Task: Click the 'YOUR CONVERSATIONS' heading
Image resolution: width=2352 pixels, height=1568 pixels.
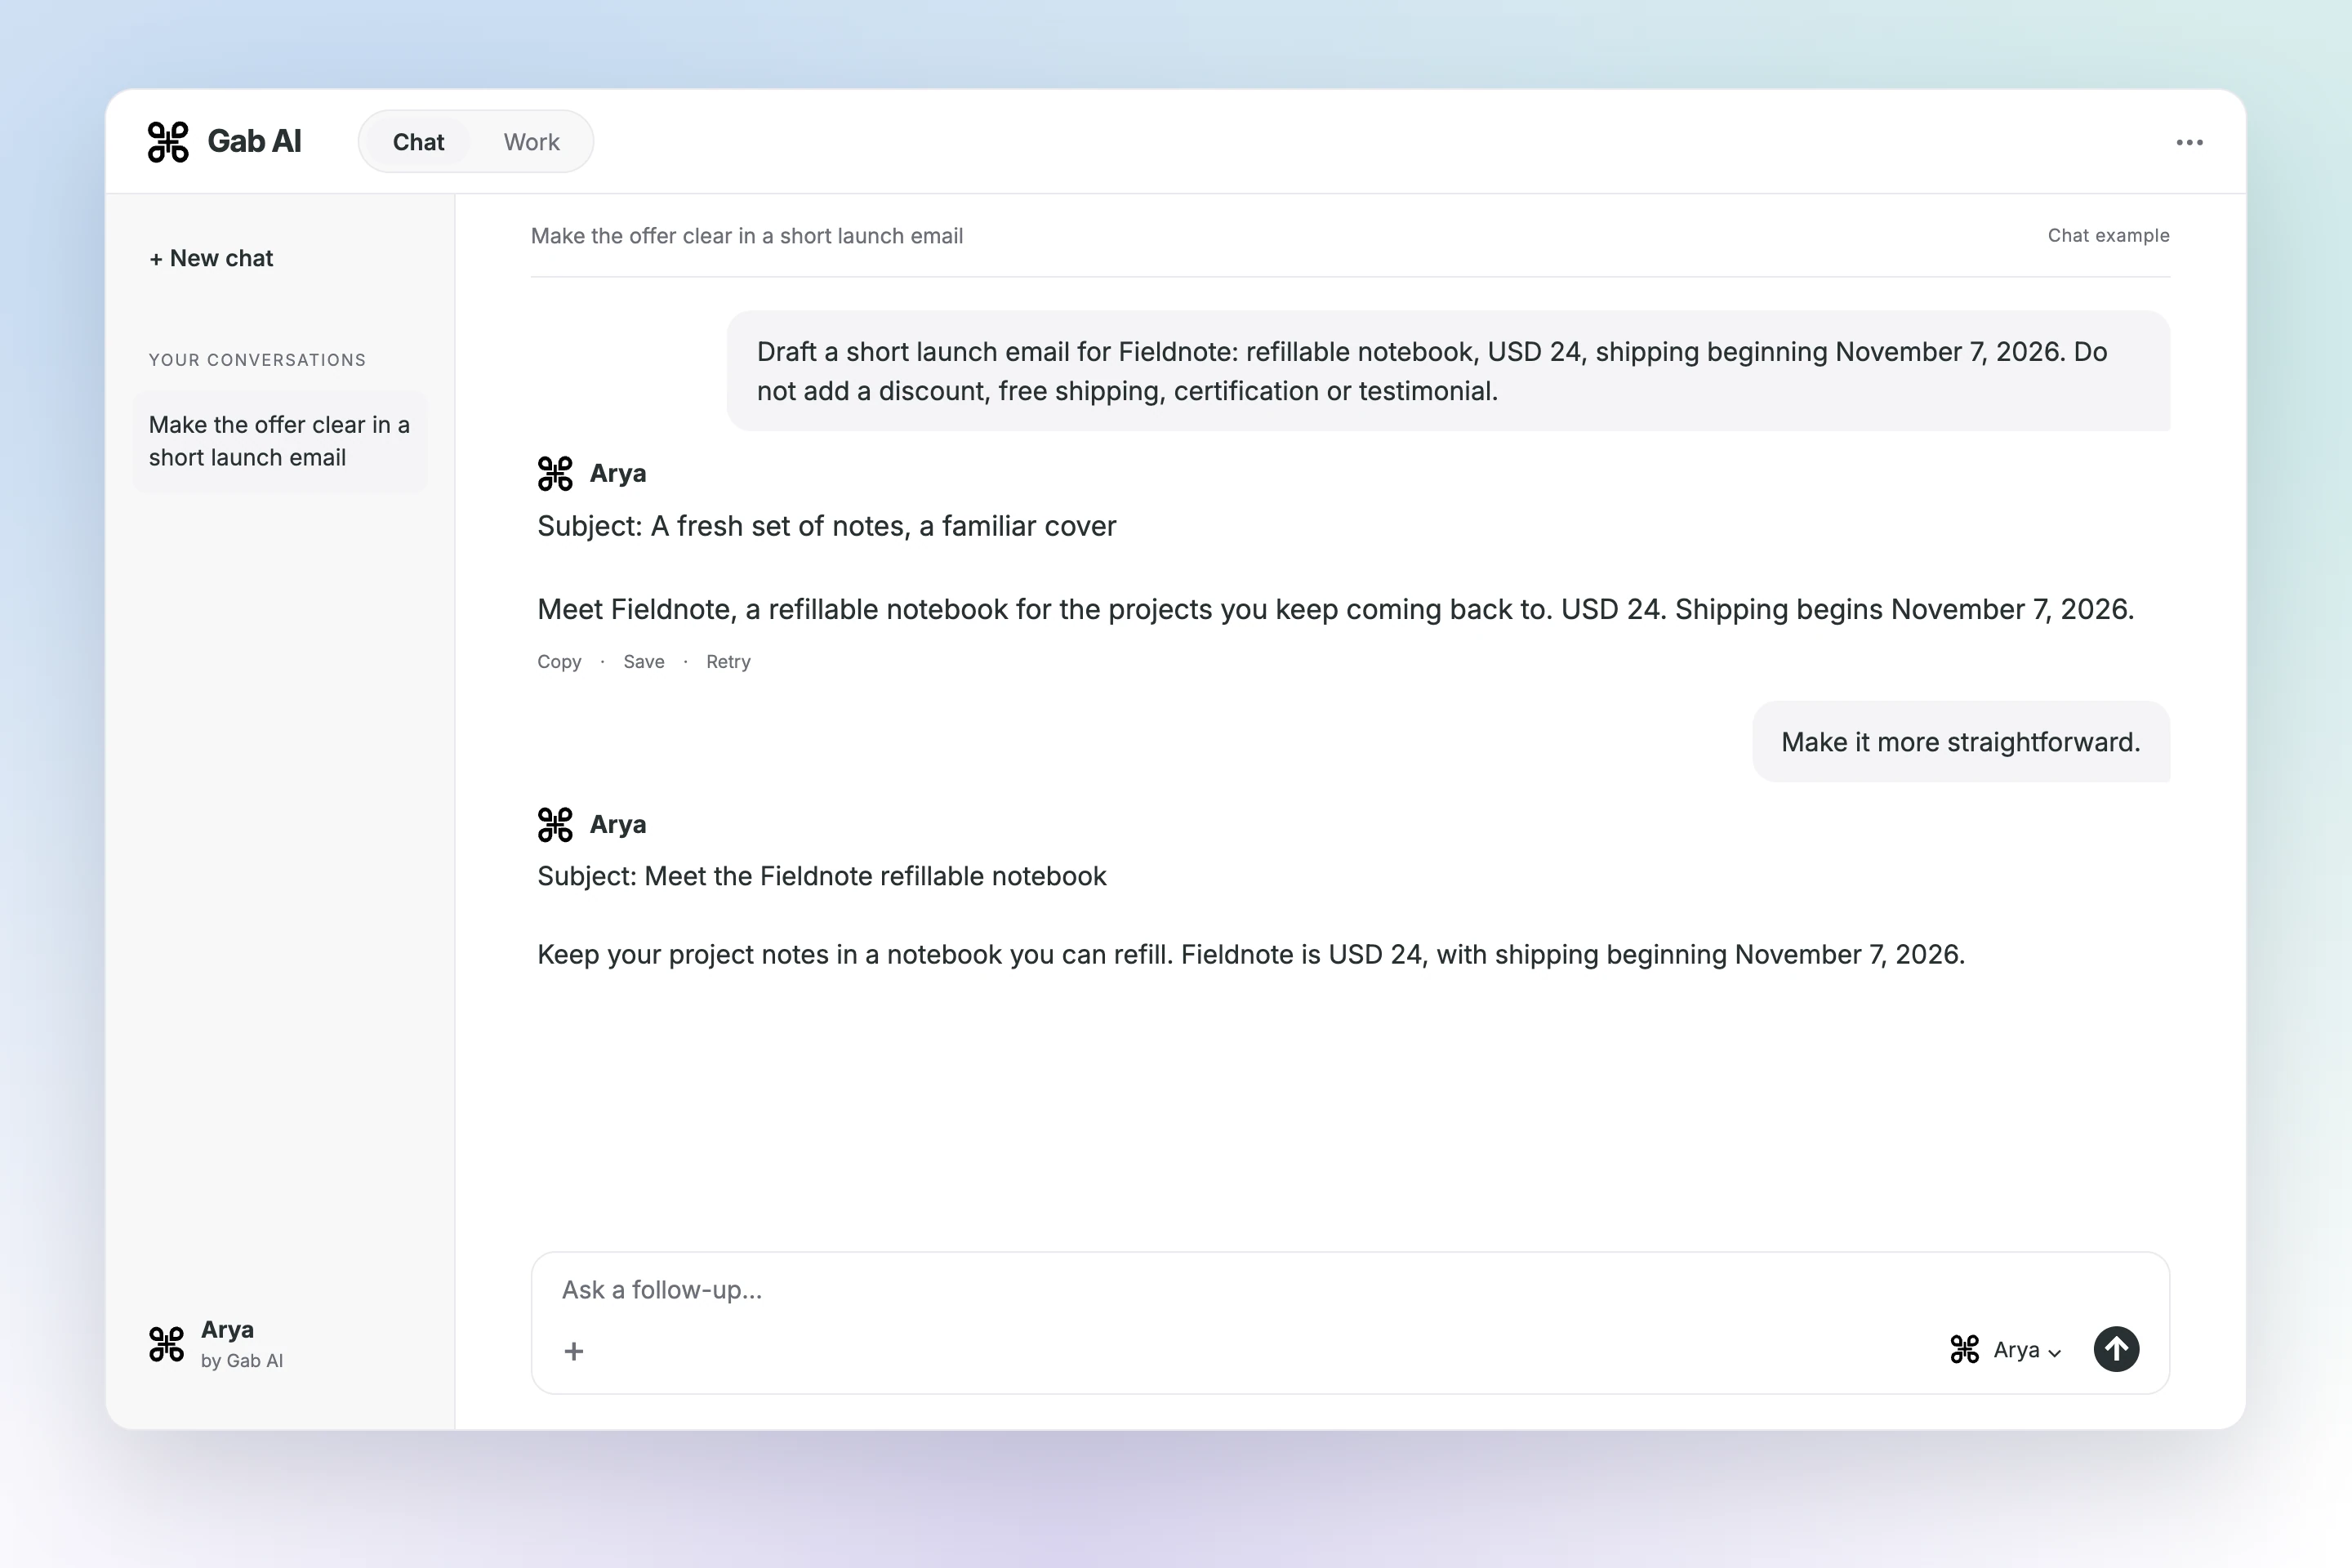Action: tap(257, 360)
